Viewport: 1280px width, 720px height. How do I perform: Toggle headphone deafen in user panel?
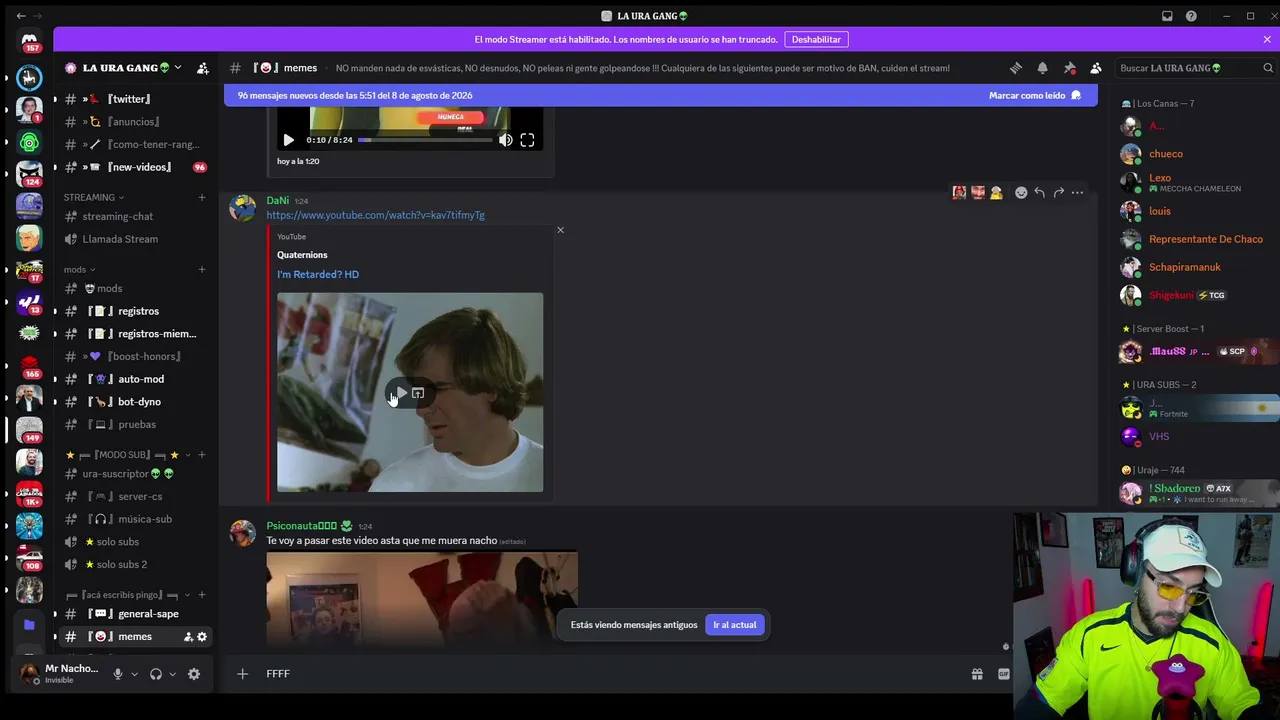coord(155,674)
